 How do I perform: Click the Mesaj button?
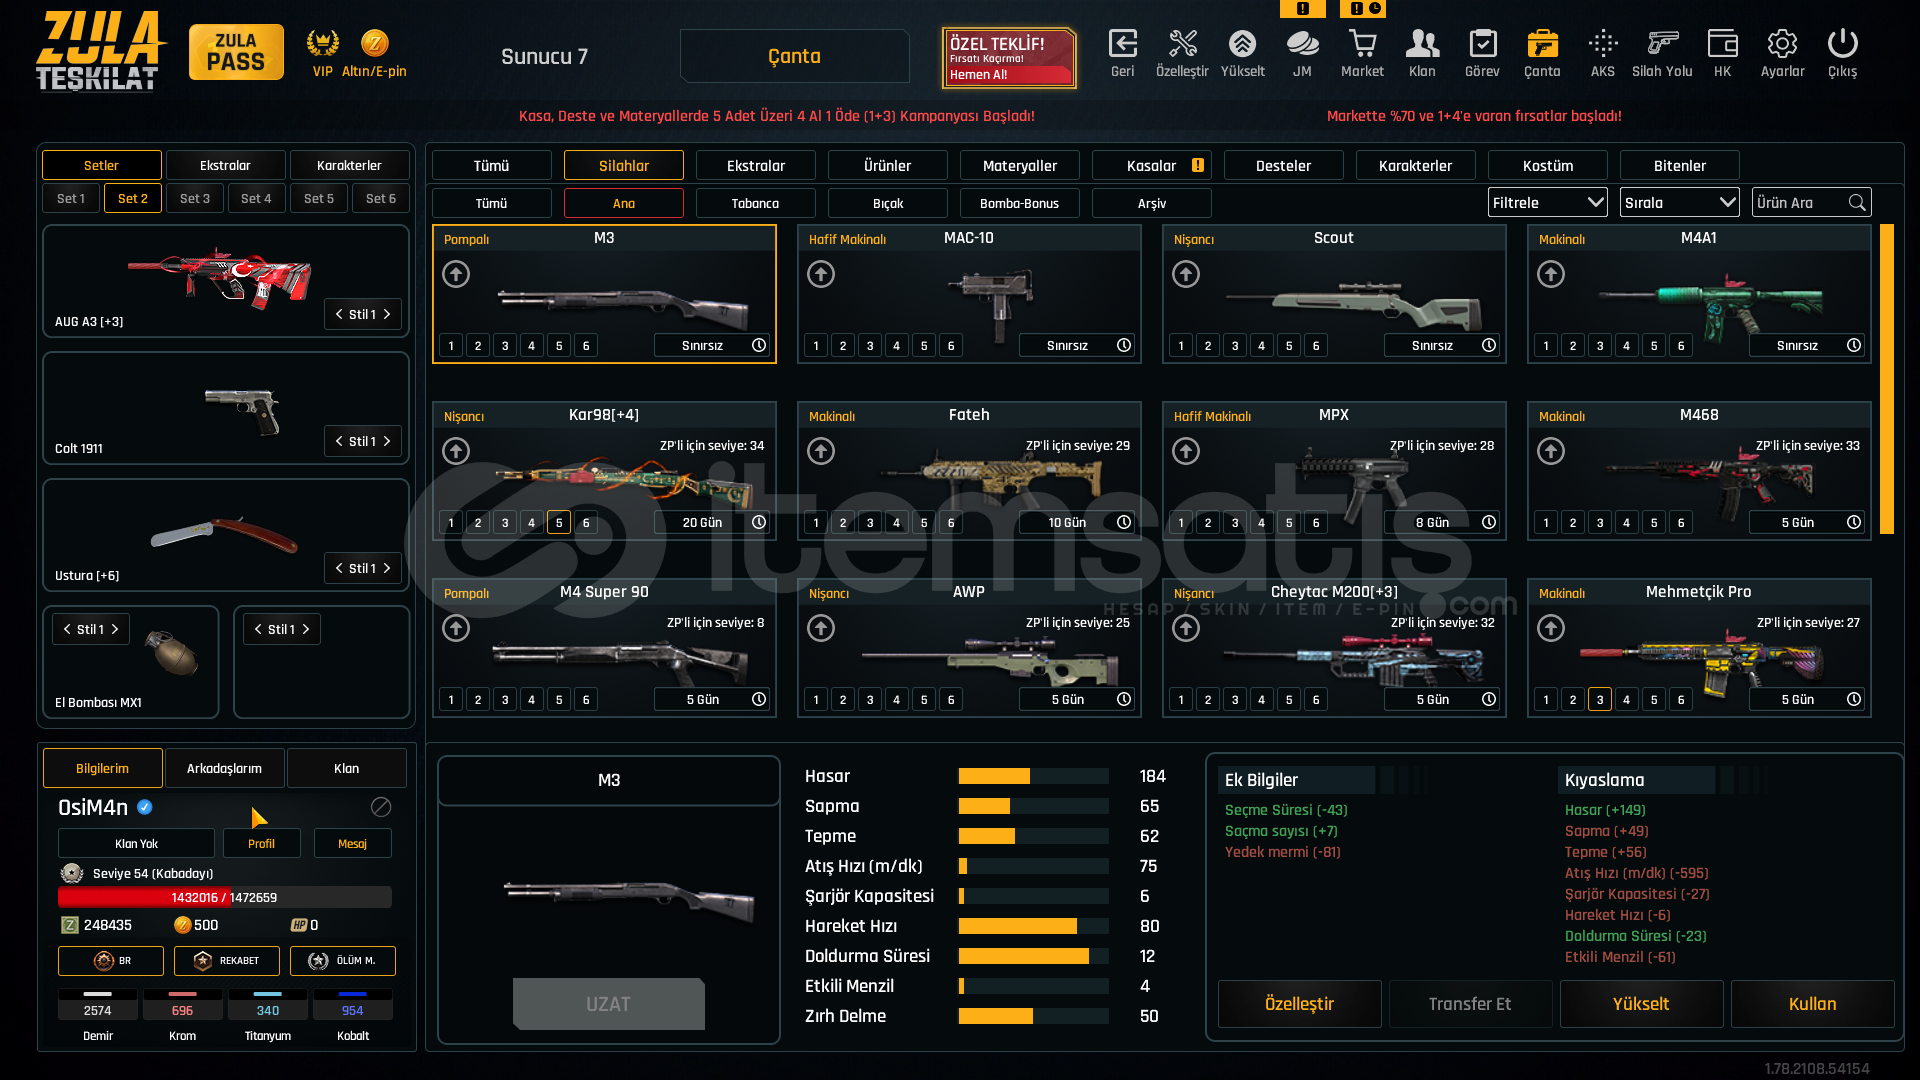pos(352,843)
